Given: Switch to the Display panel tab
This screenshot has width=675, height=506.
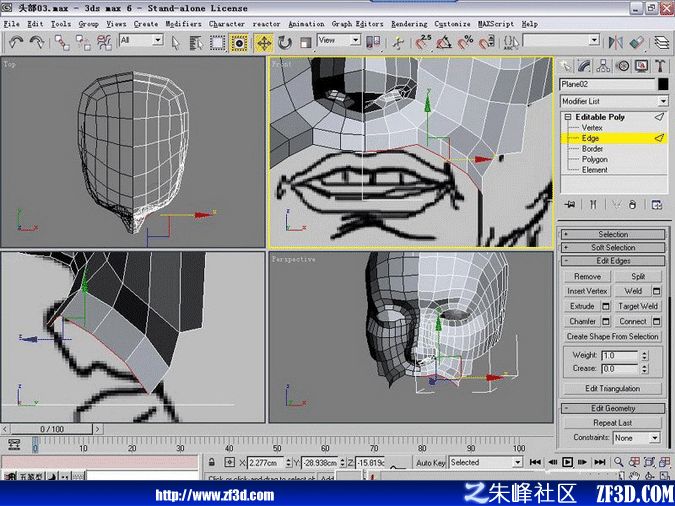Looking at the screenshot, I should (641, 66).
